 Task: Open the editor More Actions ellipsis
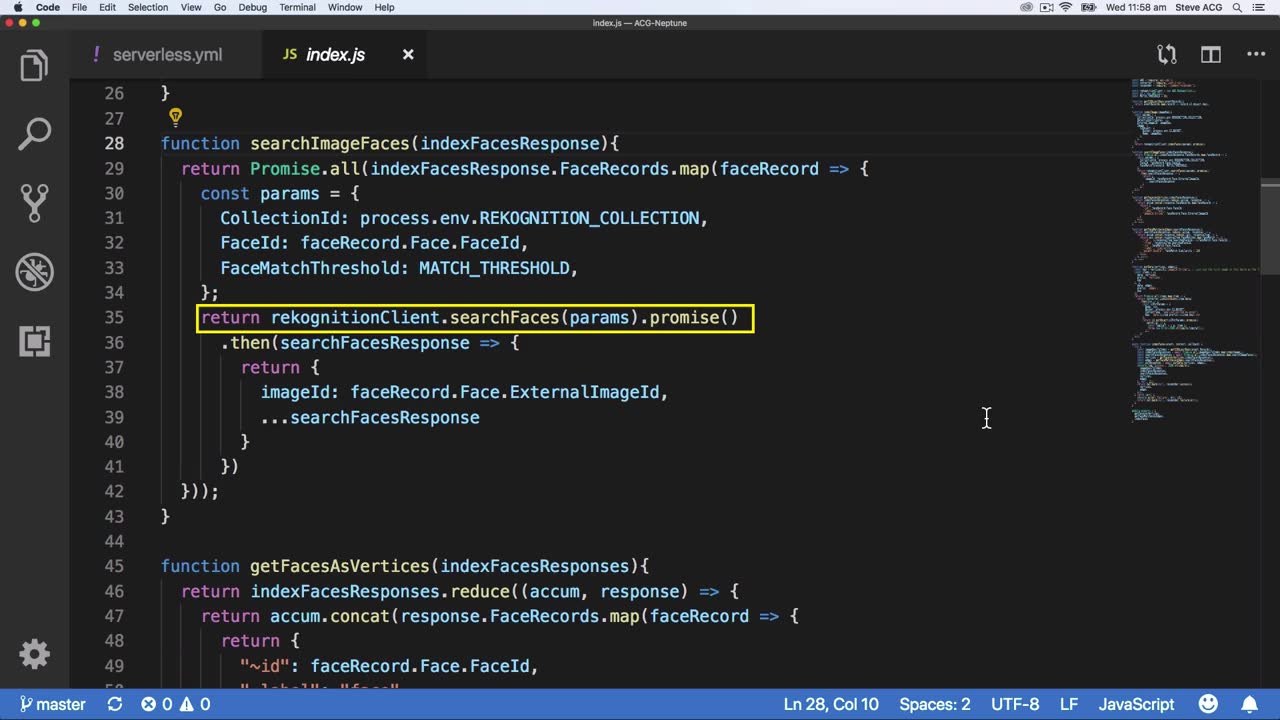coord(1256,55)
